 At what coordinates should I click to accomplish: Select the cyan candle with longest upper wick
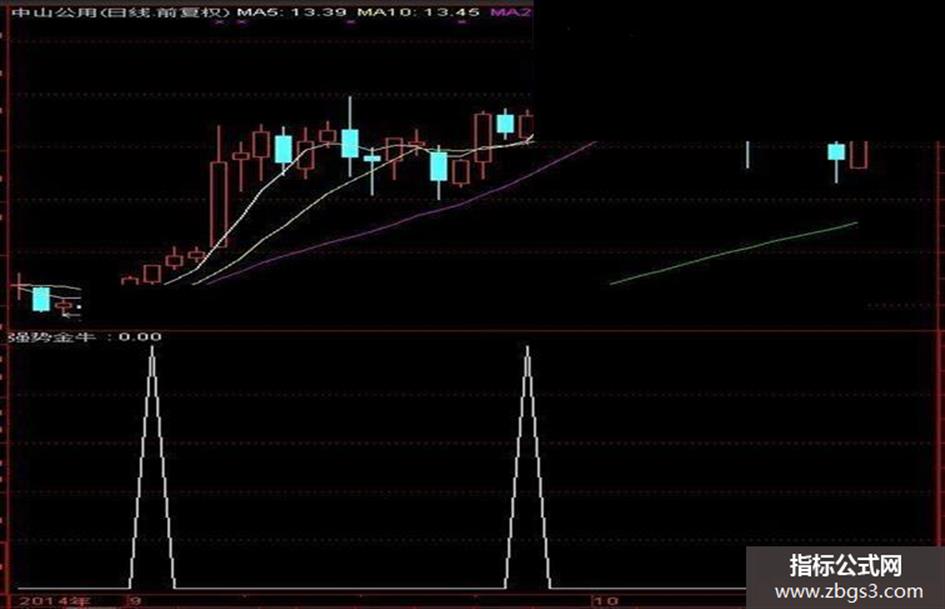(350, 137)
